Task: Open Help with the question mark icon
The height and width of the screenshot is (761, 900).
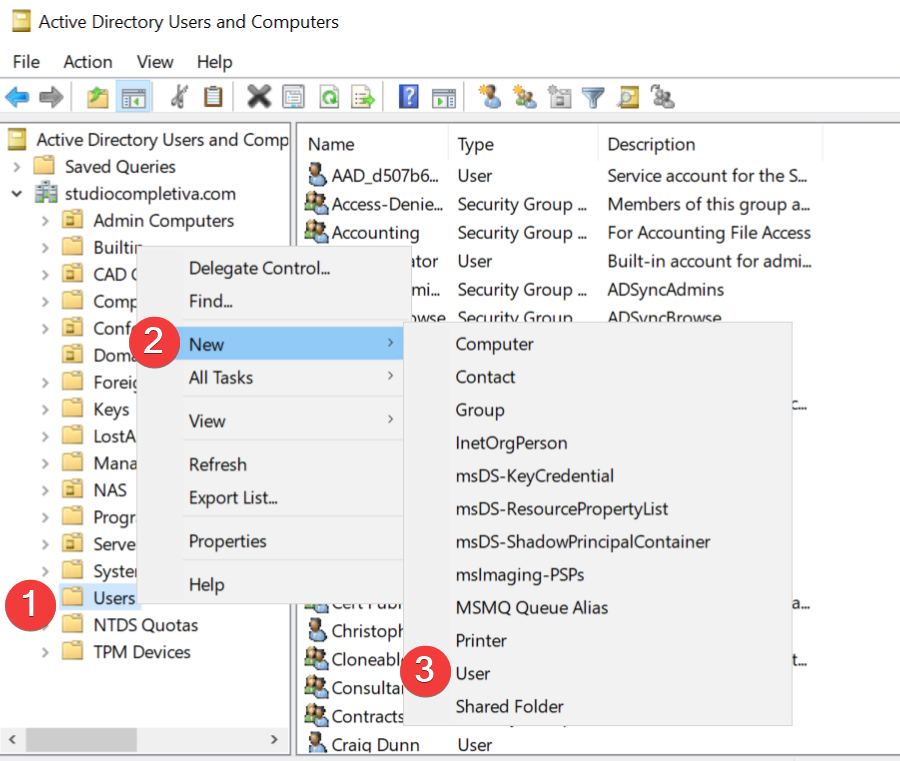Action: (x=408, y=96)
